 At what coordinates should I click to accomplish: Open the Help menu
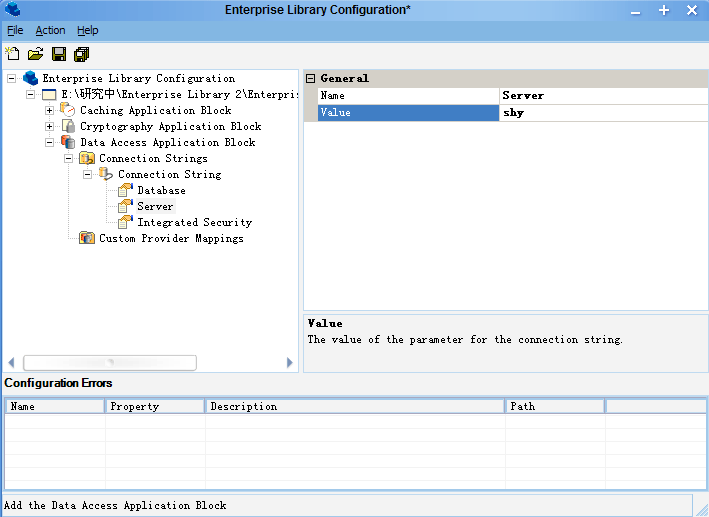pos(87,30)
